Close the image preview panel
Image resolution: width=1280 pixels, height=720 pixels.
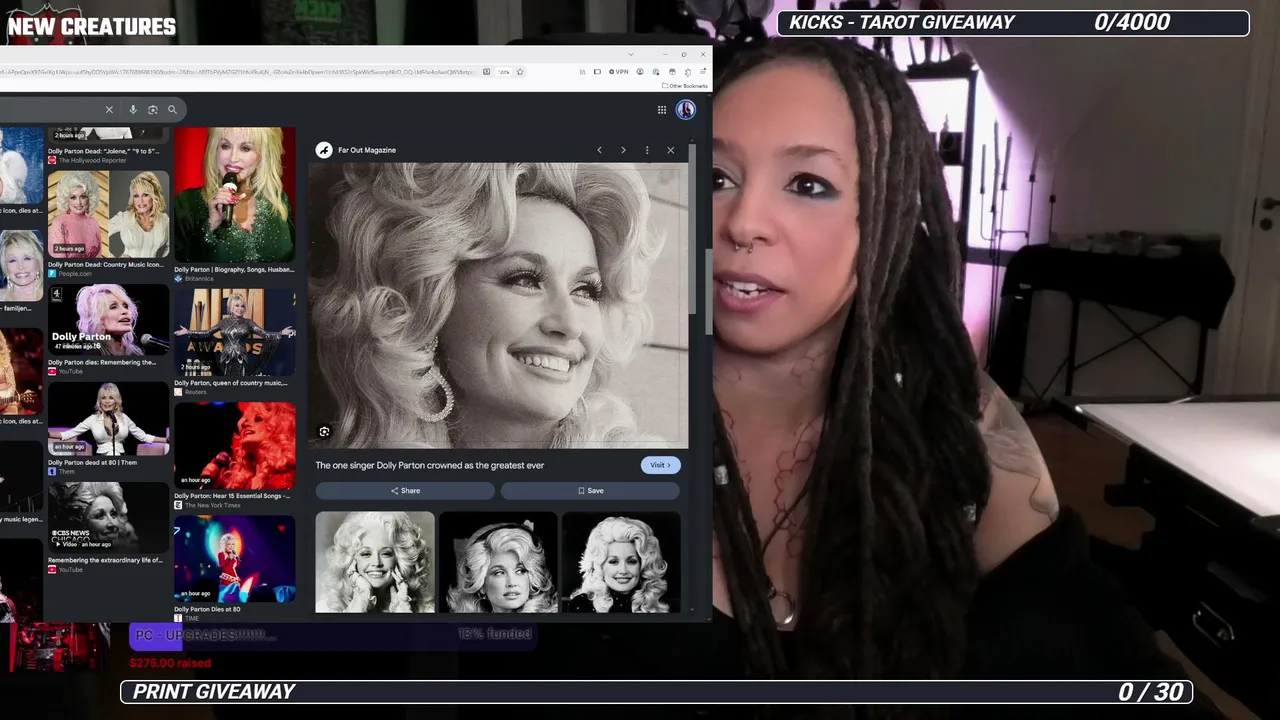pos(671,150)
